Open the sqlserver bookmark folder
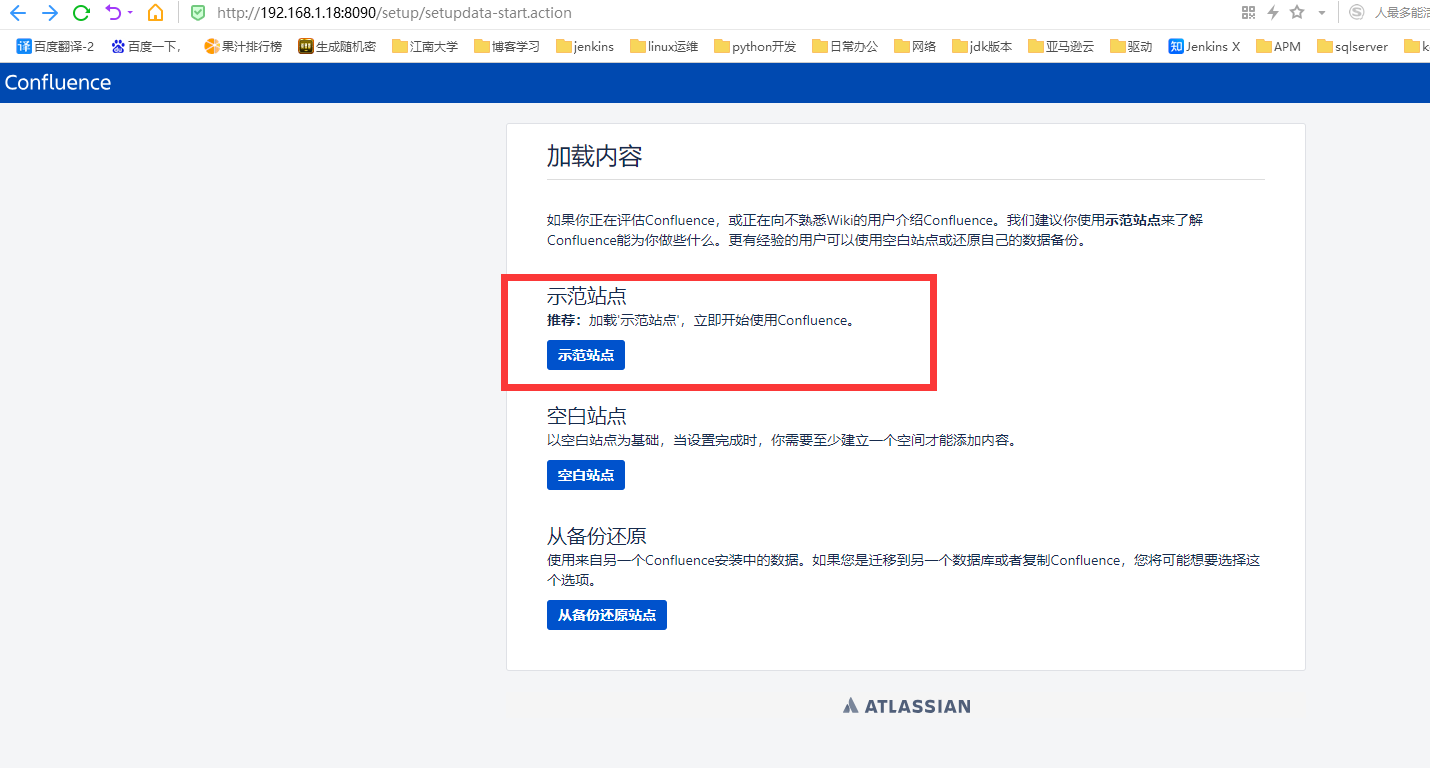 click(x=1353, y=46)
